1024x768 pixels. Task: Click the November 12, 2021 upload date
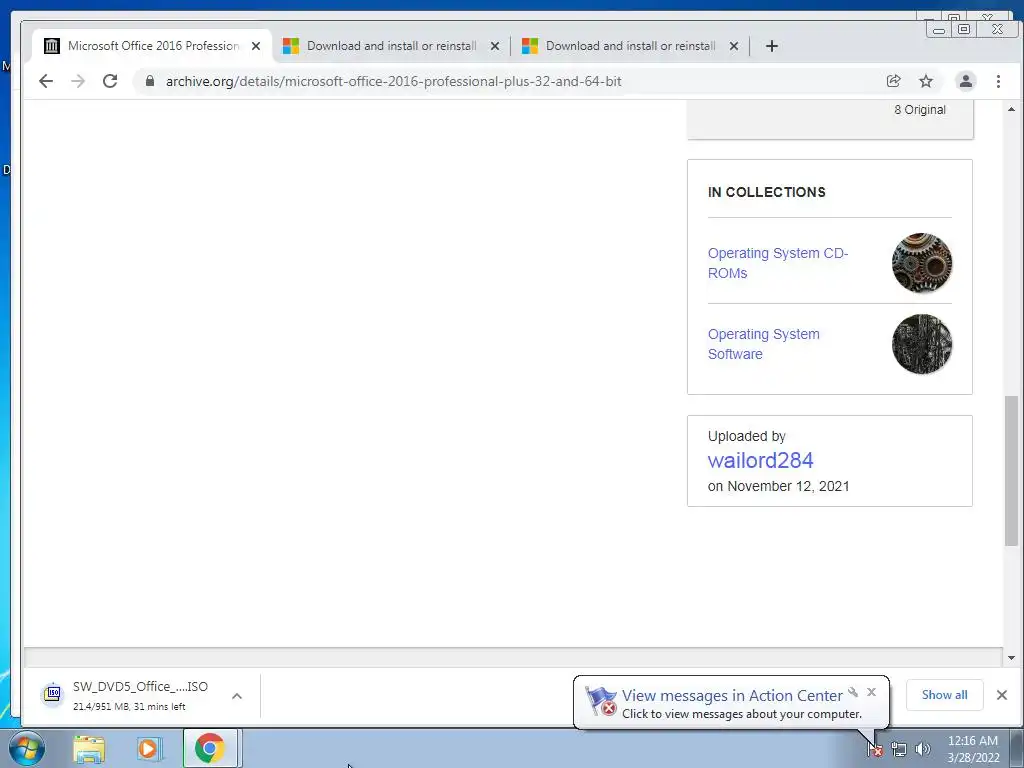coord(788,486)
